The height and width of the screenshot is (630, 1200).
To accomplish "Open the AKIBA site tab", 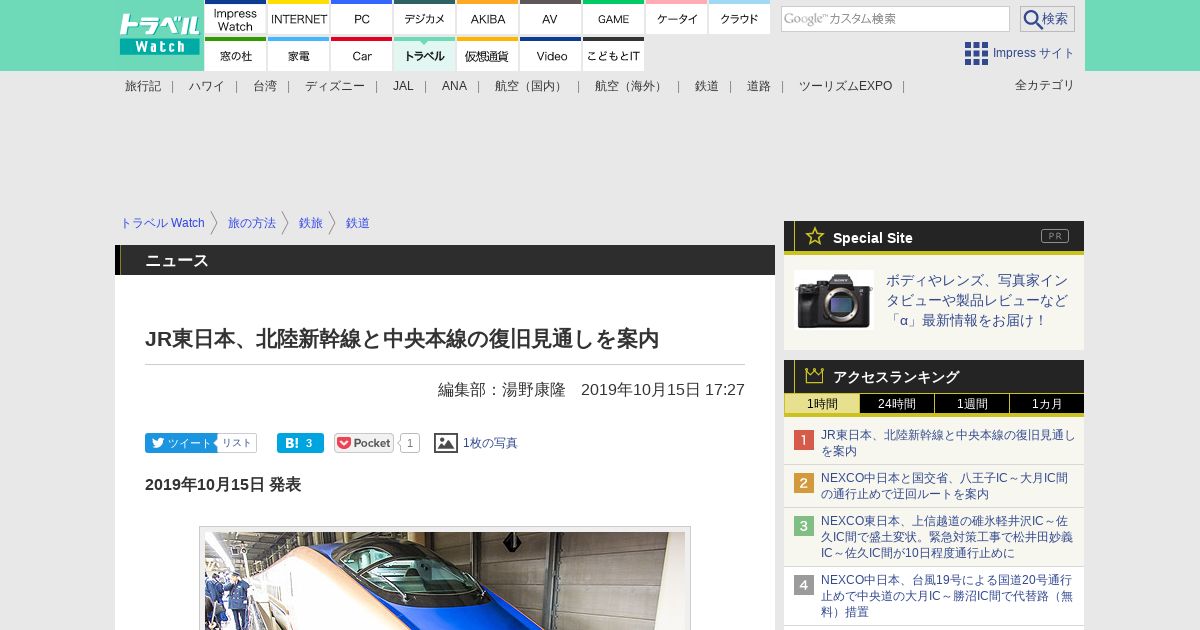I will [x=488, y=19].
